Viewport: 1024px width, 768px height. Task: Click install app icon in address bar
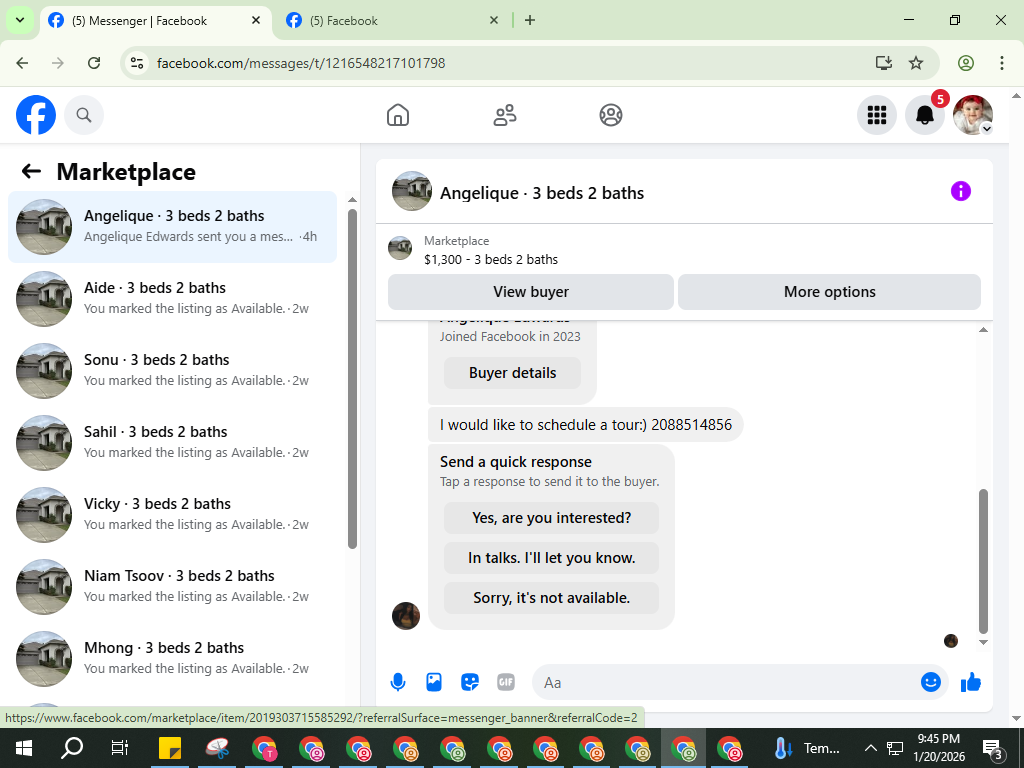tap(884, 63)
